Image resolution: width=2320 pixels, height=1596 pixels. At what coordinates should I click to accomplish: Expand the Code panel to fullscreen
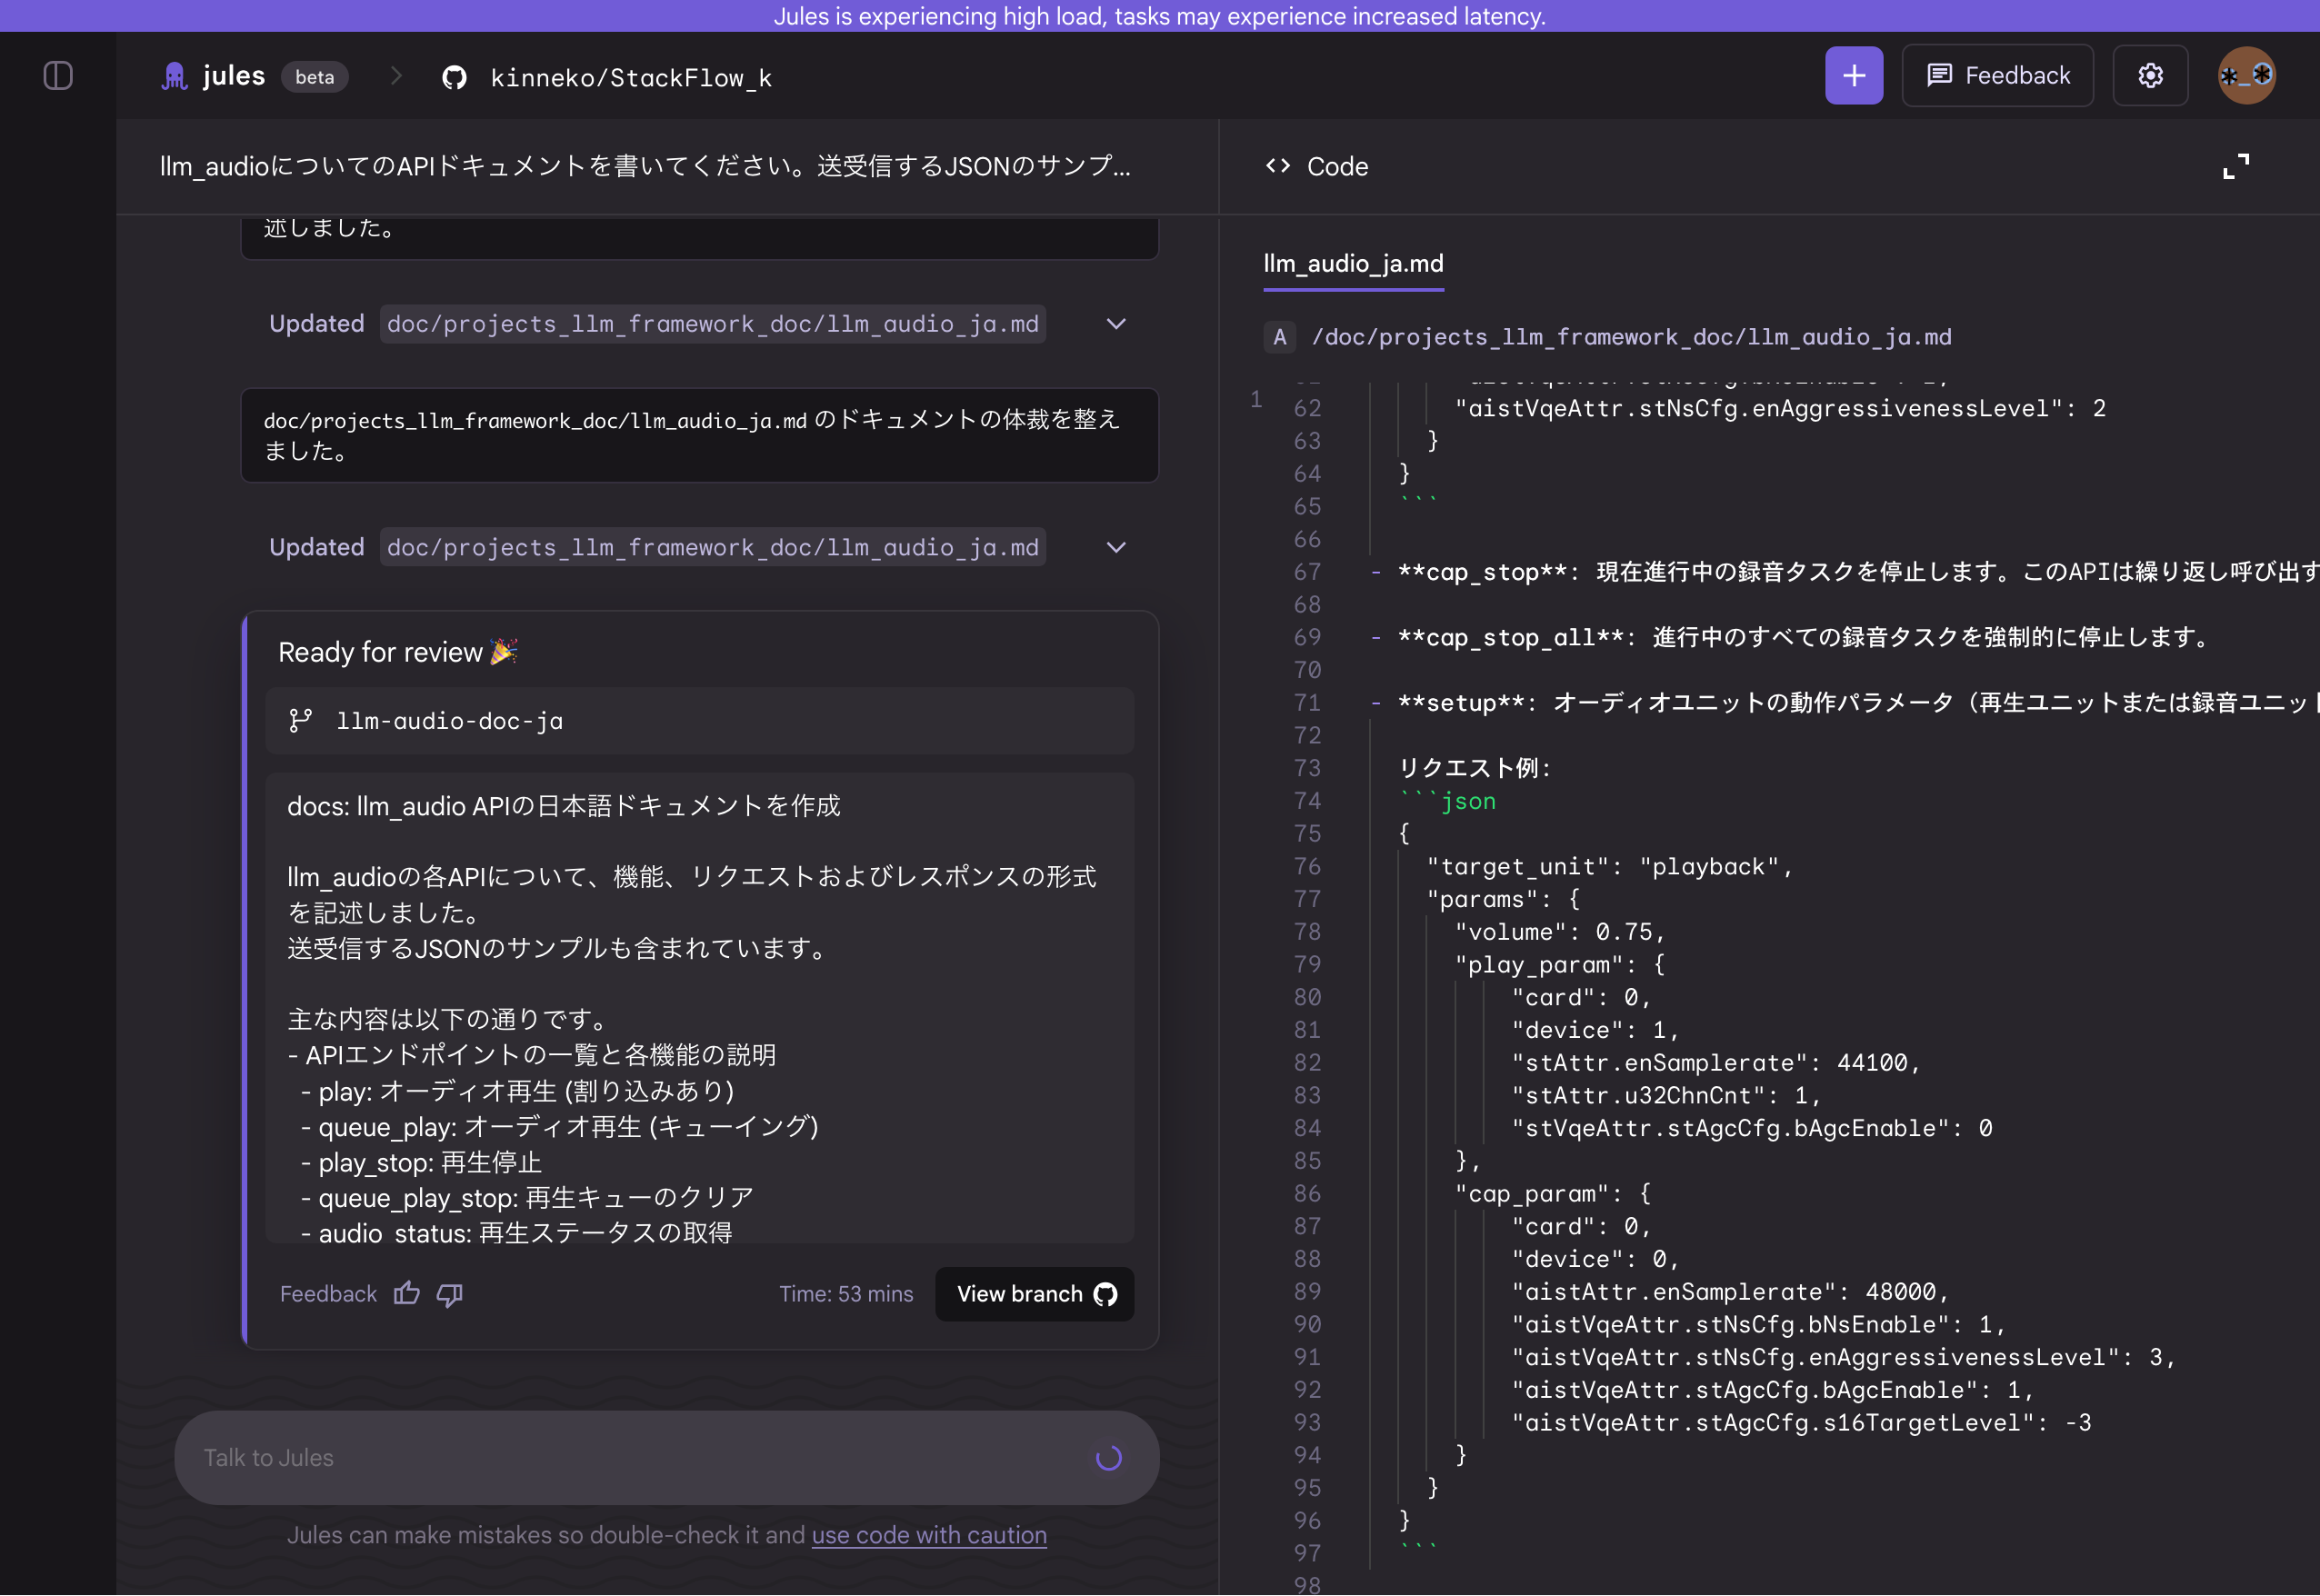(x=2236, y=166)
